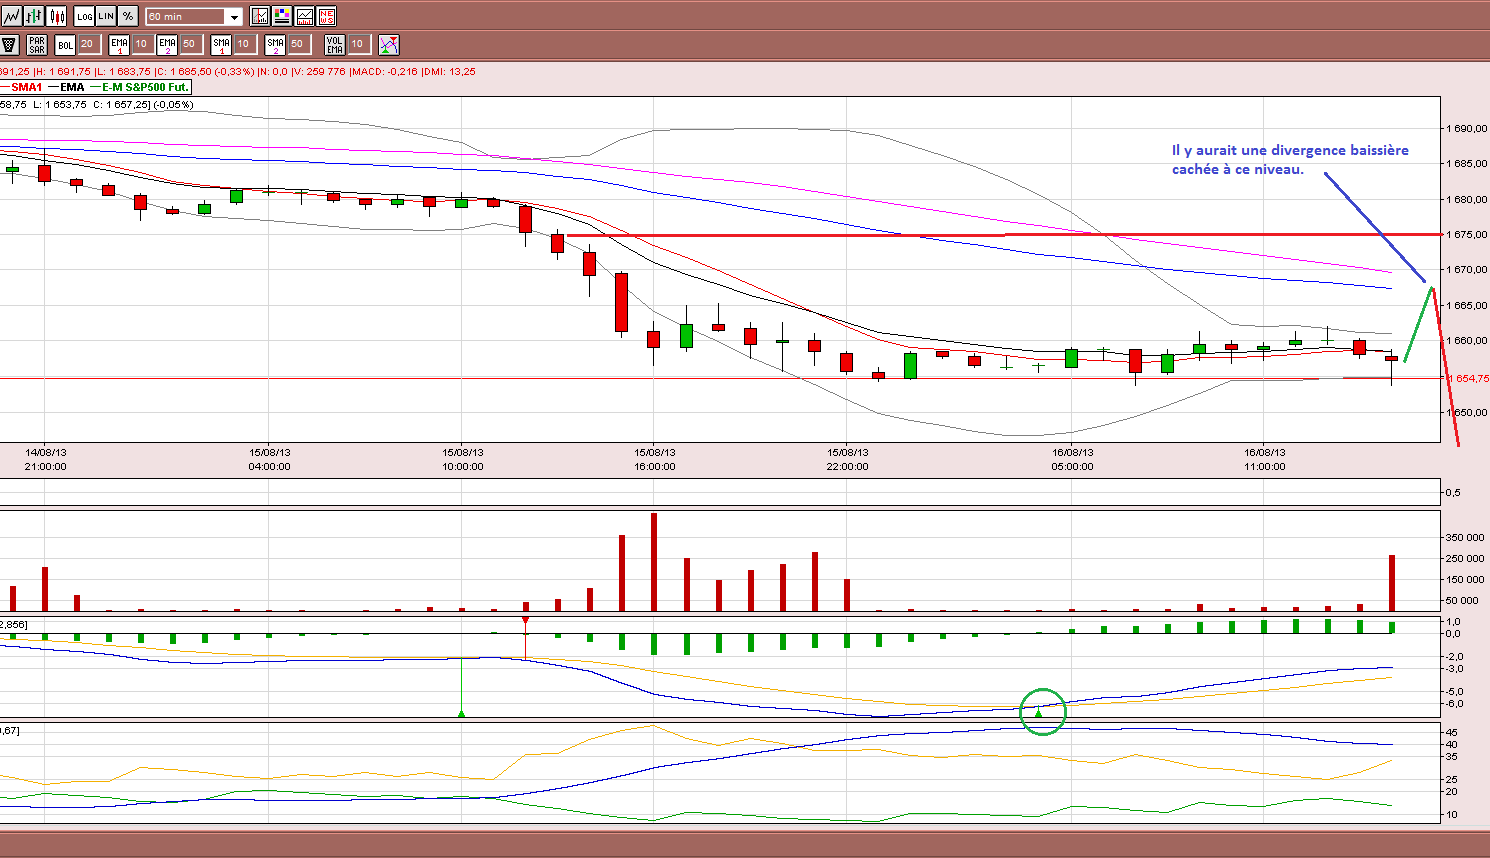The image size is (1490, 858).
Task: Switch to percent scale
Action: [128, 16]
